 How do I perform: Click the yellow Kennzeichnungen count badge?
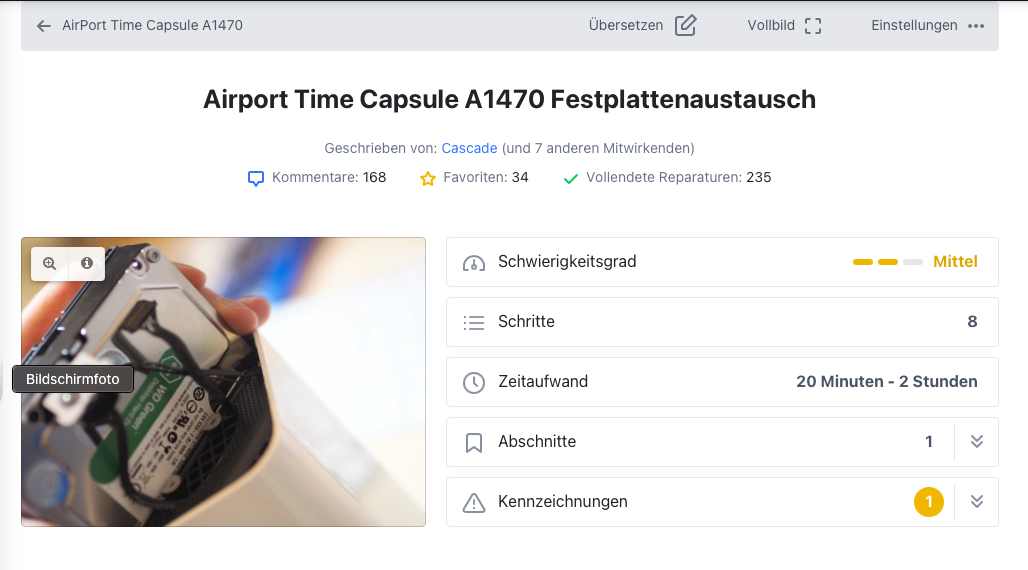[x=928, y=502]
